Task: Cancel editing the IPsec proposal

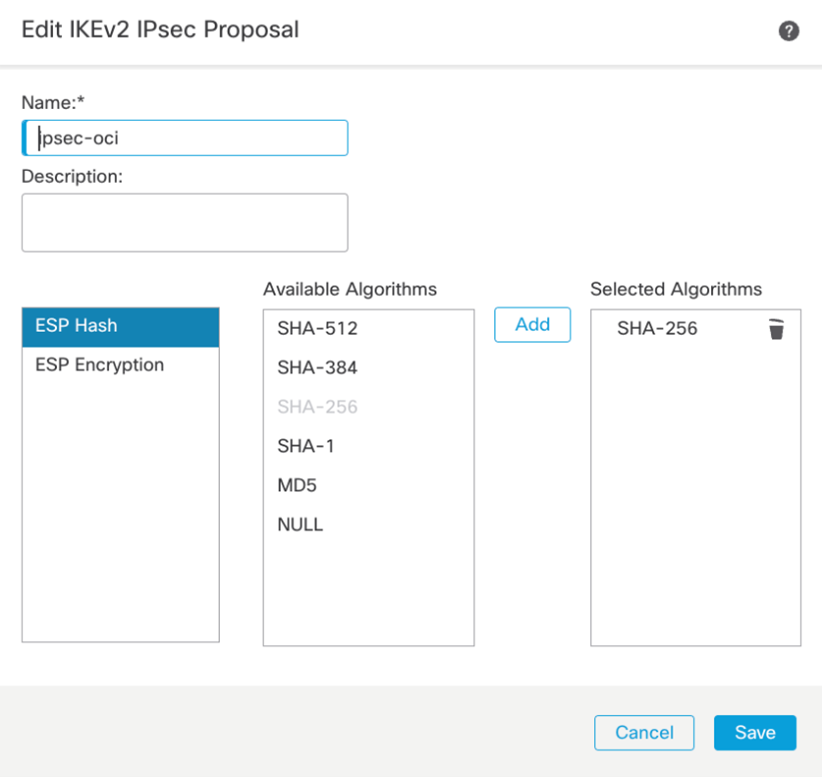Action: pyautogui.click(x=644, y=732)
